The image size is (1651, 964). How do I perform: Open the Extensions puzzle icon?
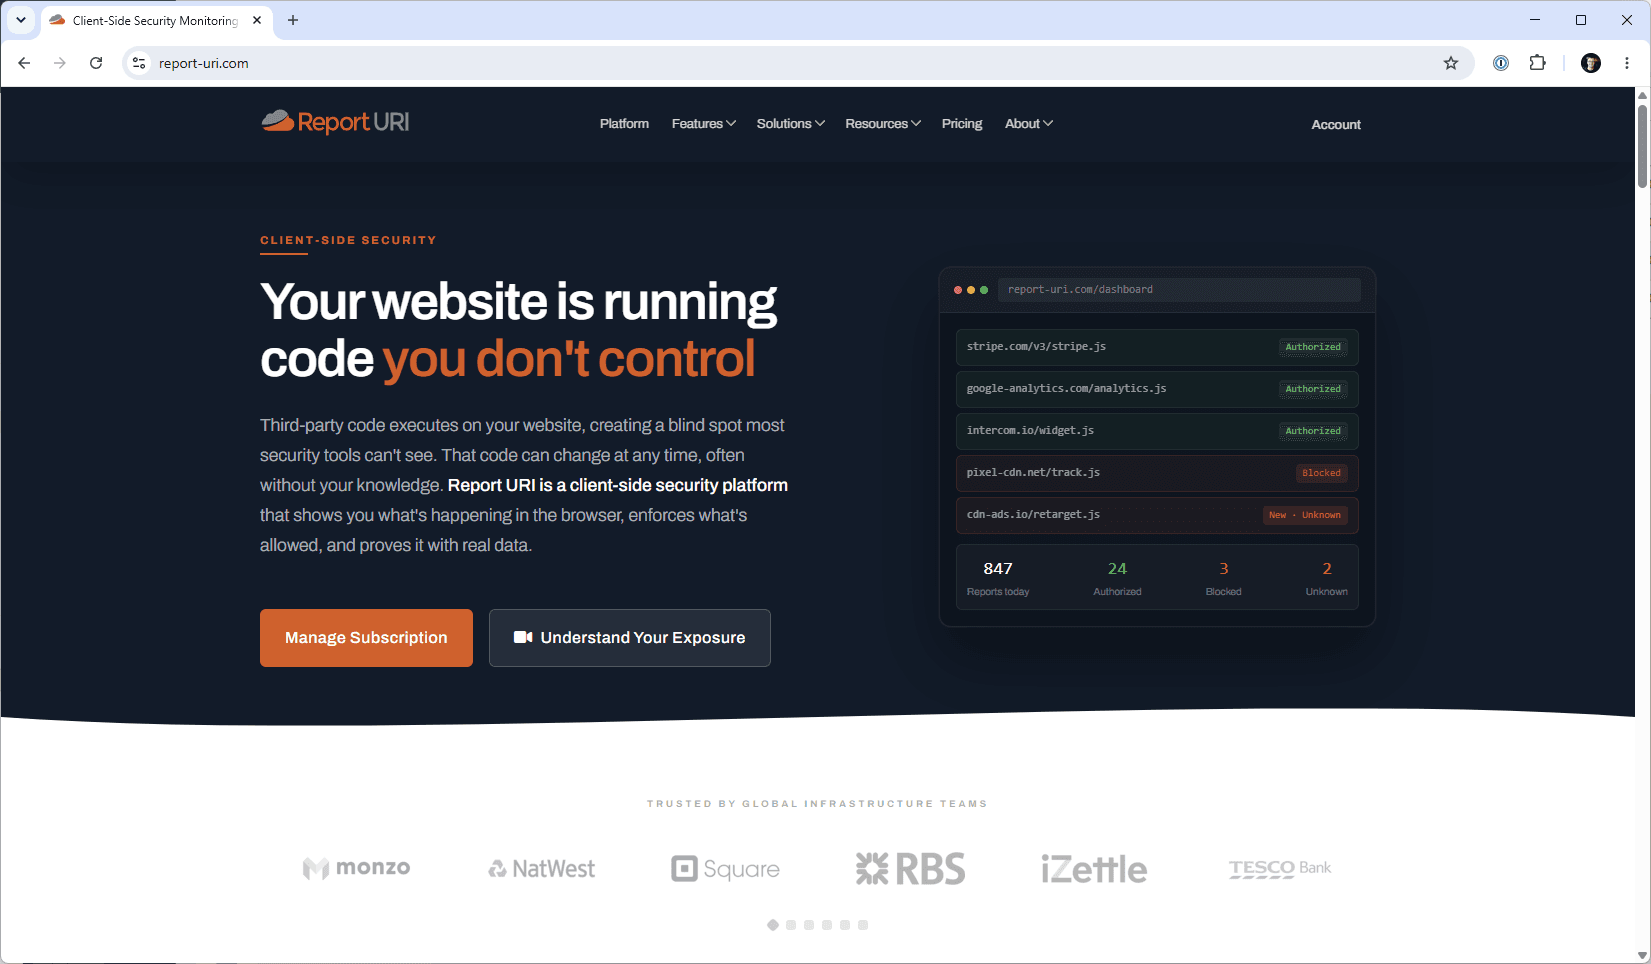[x=1538, y=63]
